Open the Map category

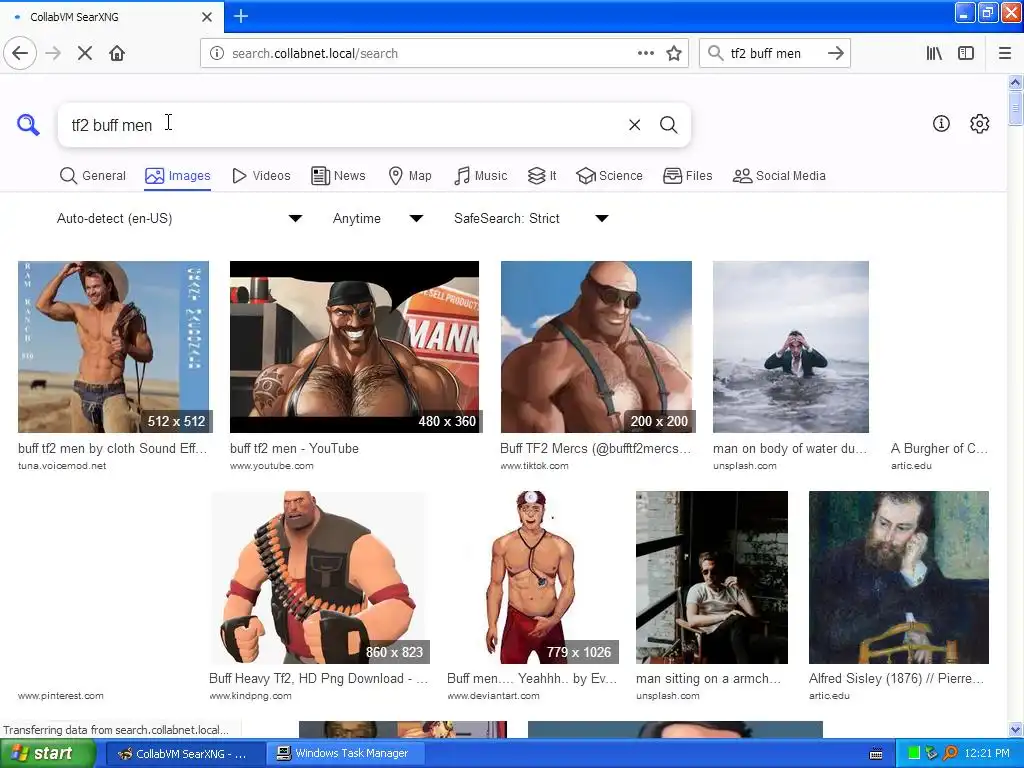[410, 176]
